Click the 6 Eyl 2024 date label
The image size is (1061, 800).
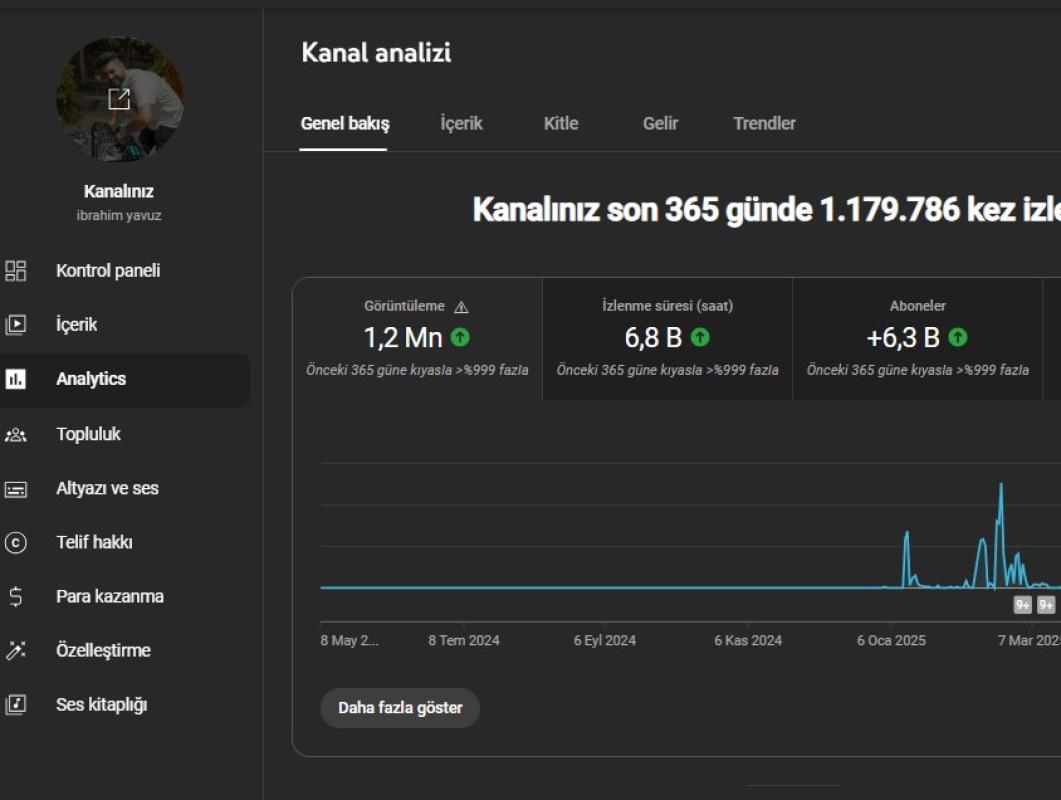click(605, 640)
